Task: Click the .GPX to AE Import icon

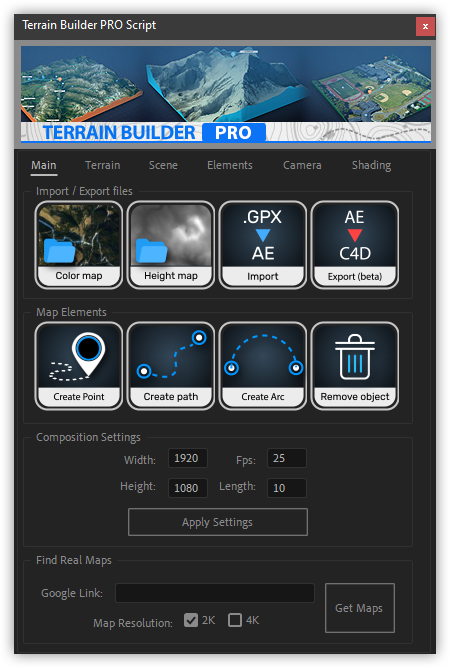Action: coord(262,245)
